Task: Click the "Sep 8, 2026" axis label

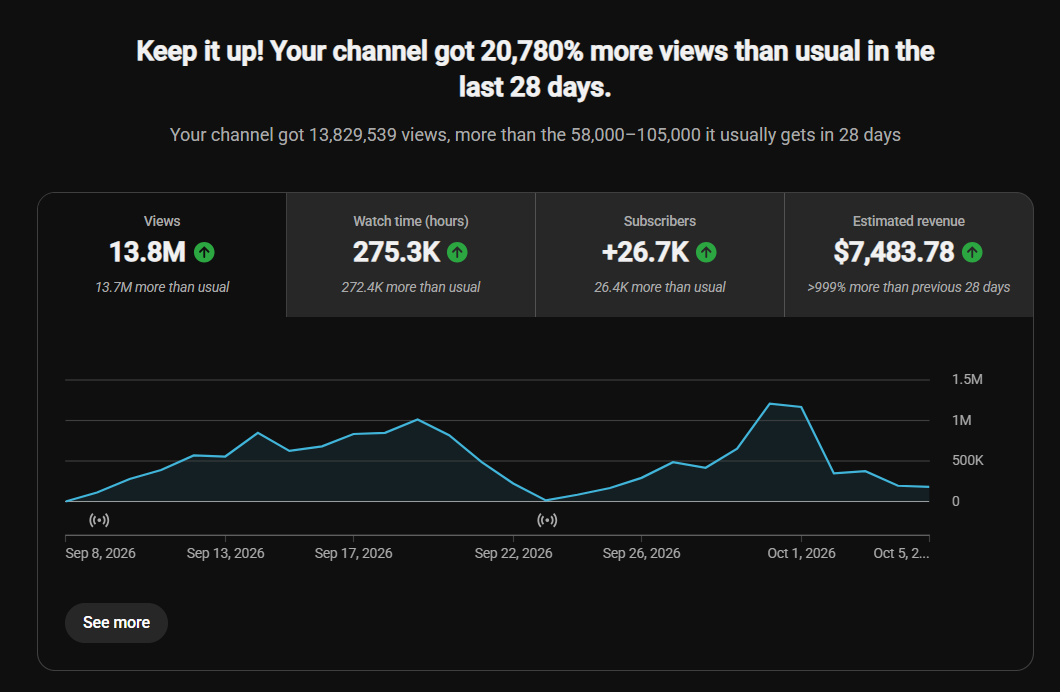Action: point(101,553)
